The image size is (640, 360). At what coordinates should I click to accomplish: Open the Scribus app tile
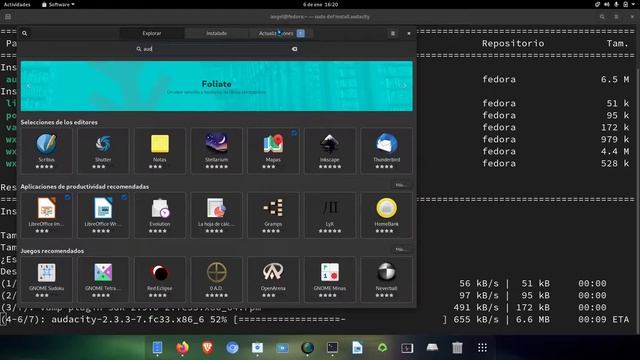(47, 151)
